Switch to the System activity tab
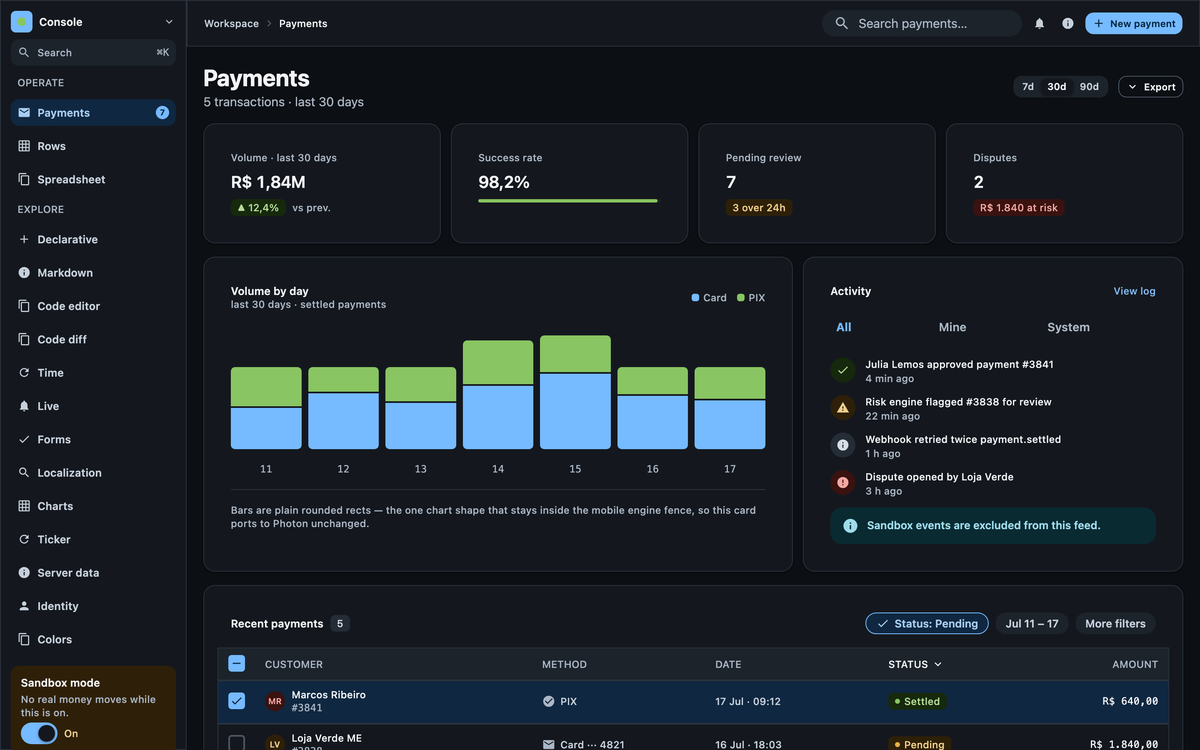 pyautogui.click(x=1068, y=327)
